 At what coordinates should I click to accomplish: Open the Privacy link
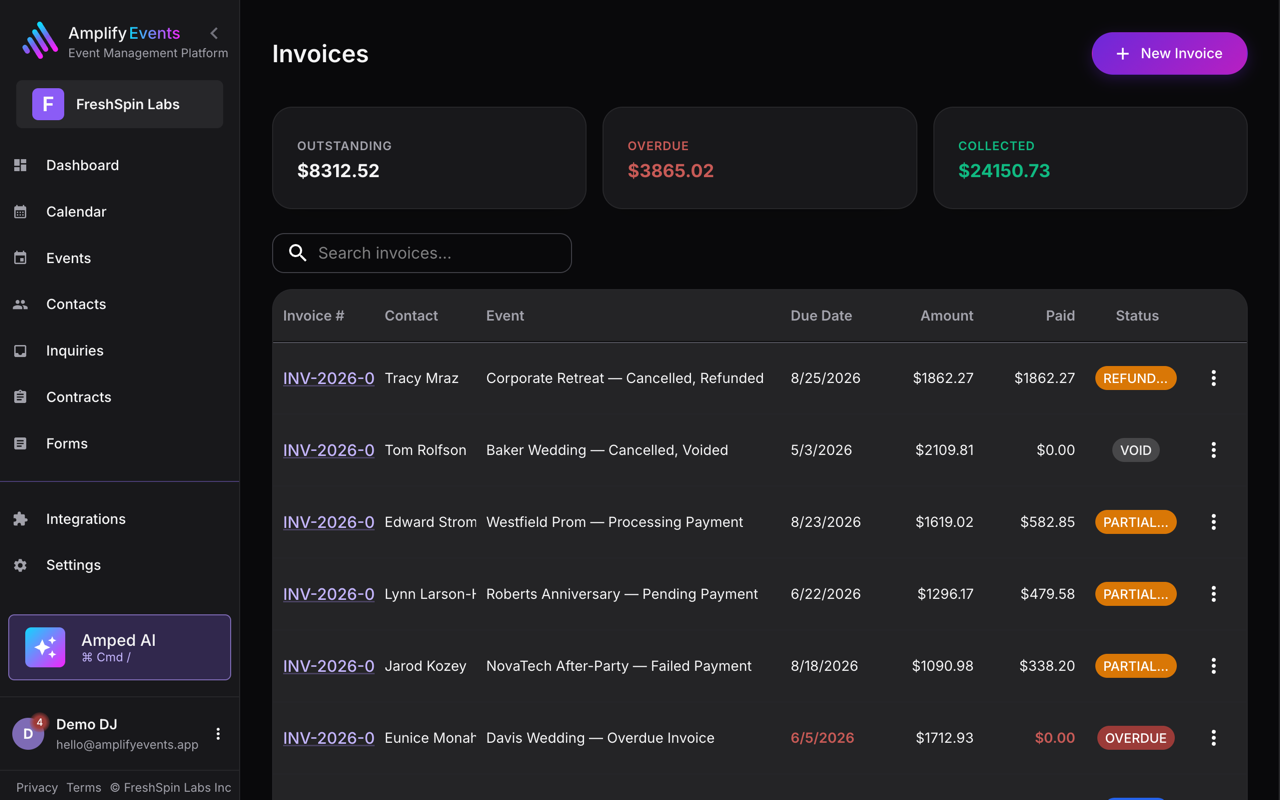37,787
